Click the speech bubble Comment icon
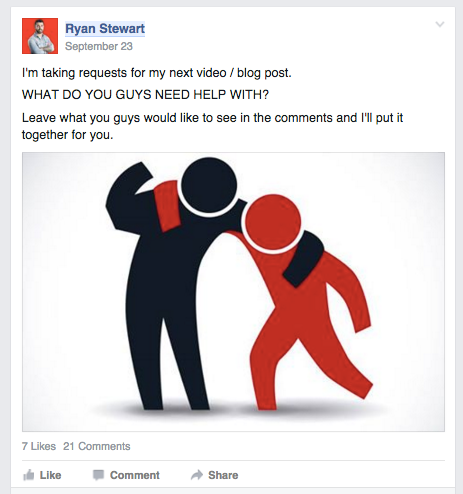The image size is (463, 494). pos(98,475)
